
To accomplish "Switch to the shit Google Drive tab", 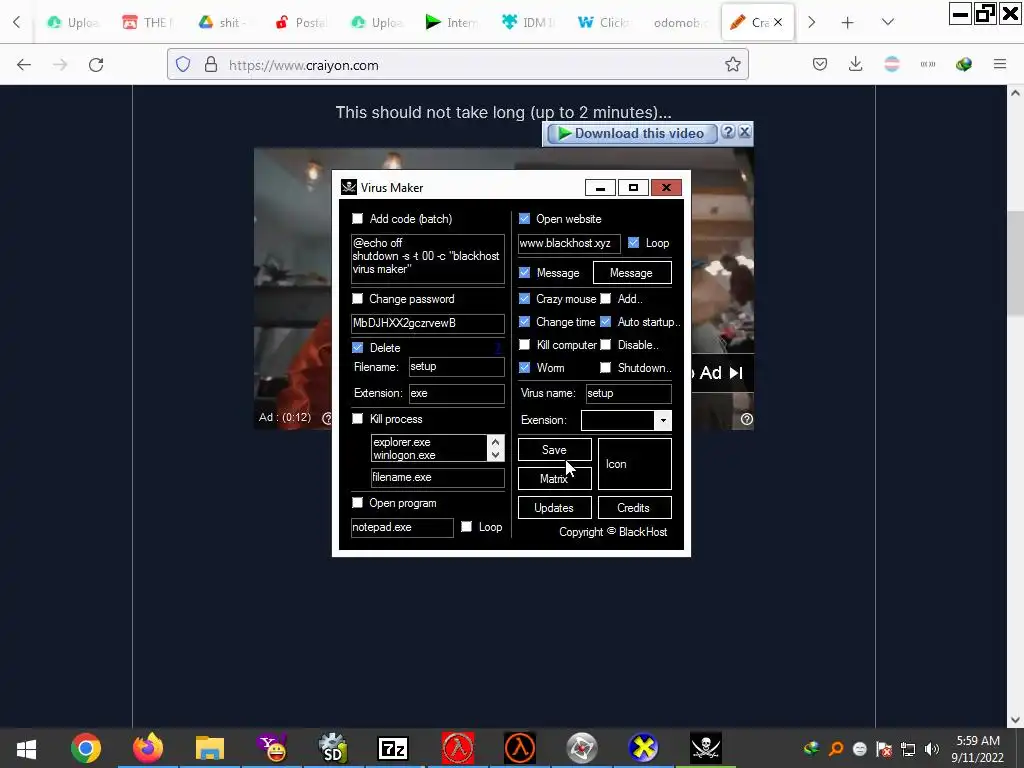I will point(223,23).
